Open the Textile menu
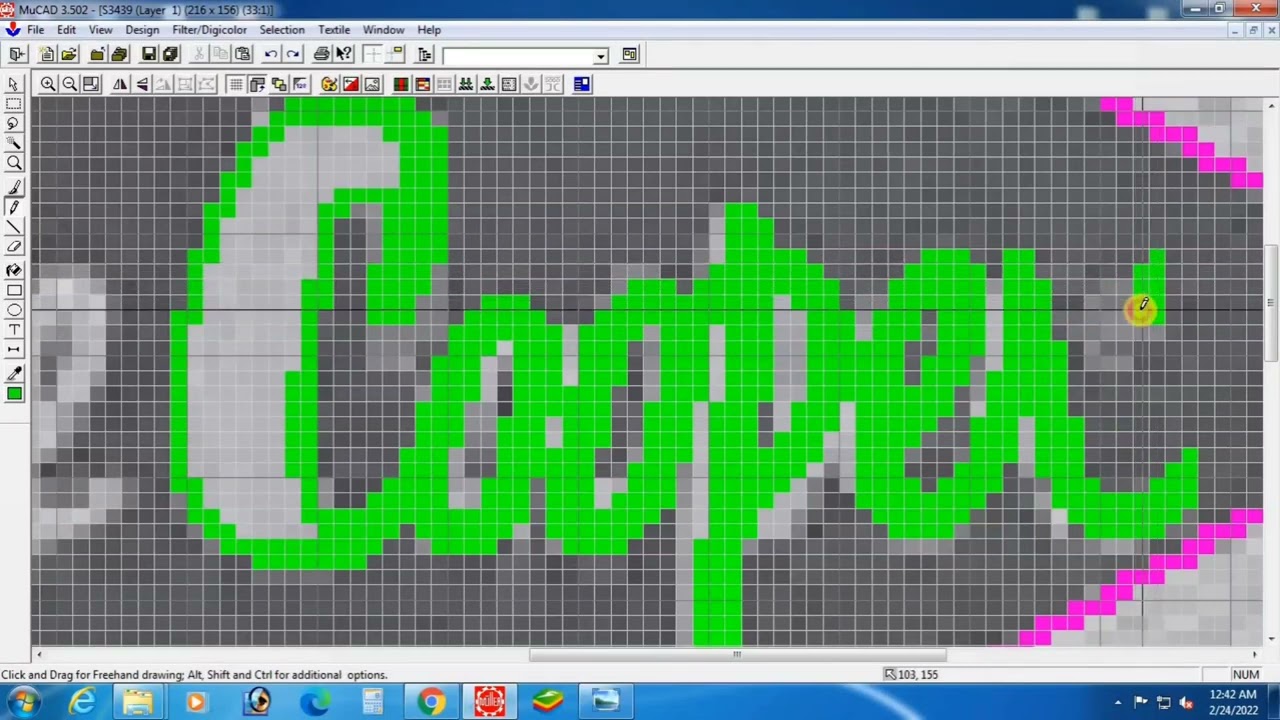Image resolution: width=1280 pixels, height=720 pixels. [x=334, y=30]
